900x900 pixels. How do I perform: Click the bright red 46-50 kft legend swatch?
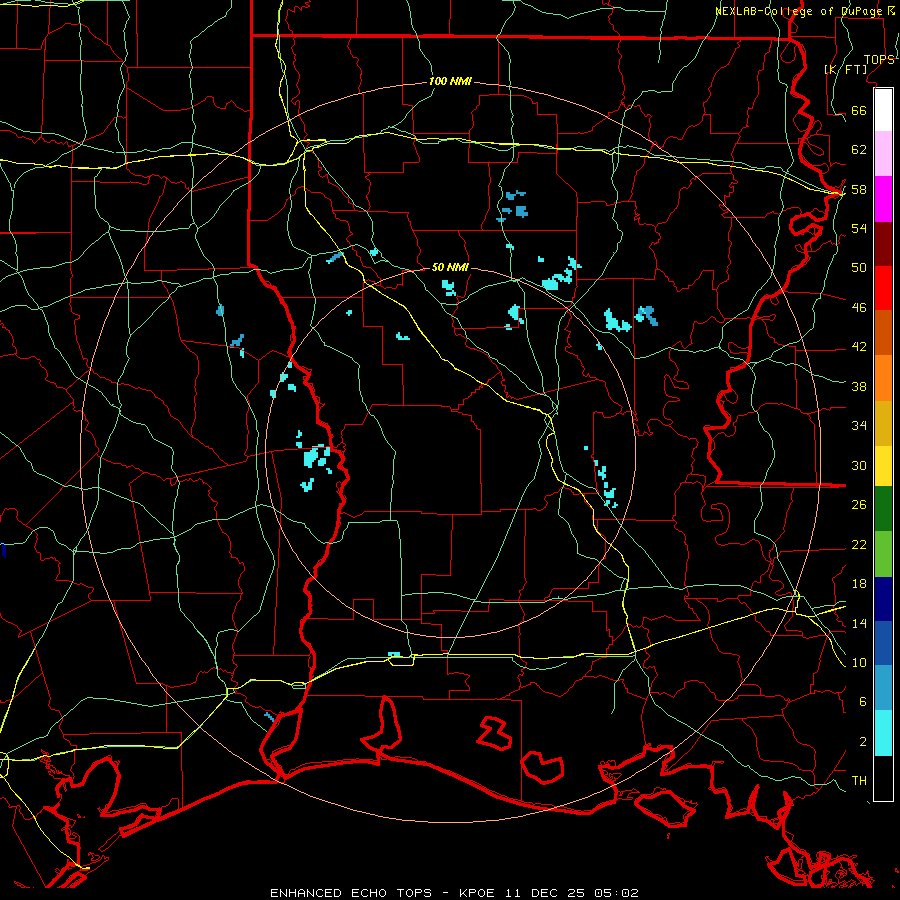pos(883,288)
